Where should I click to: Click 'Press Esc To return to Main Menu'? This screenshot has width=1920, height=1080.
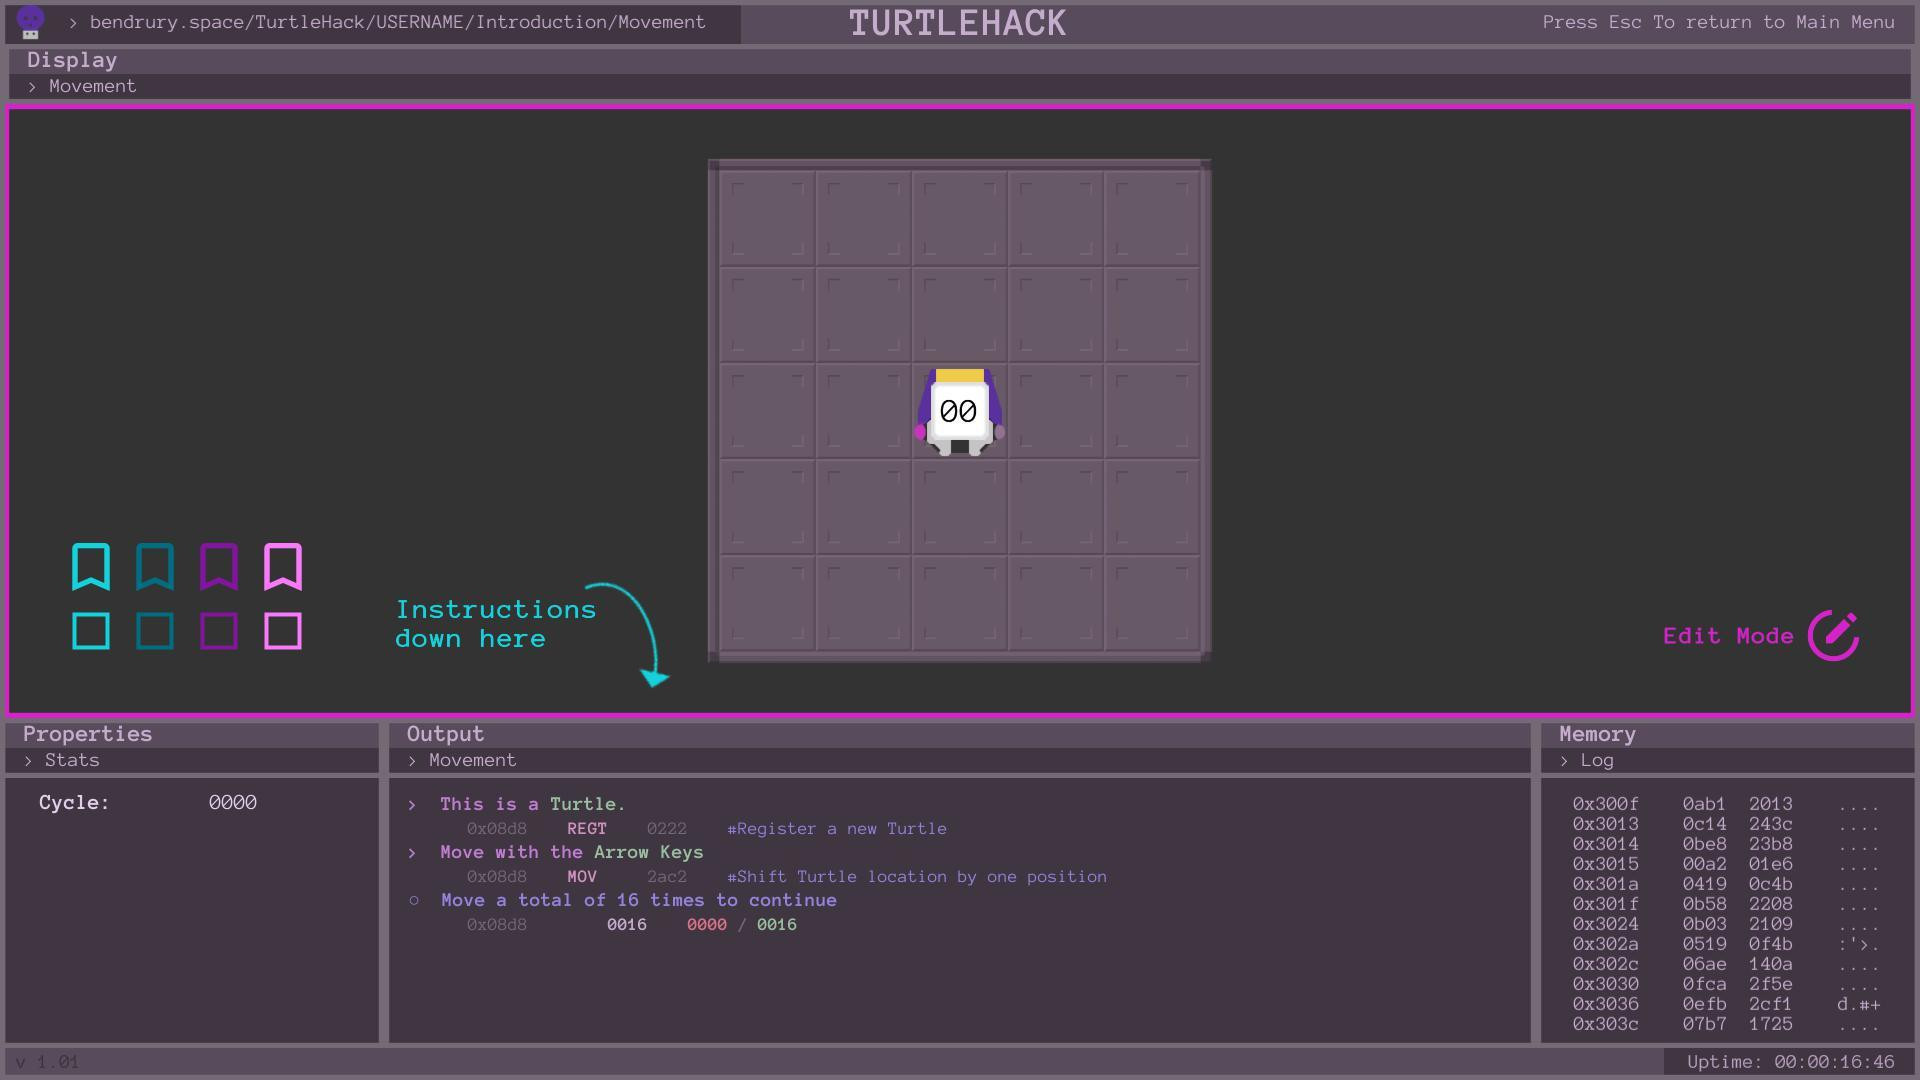[x=1718, y=22]
